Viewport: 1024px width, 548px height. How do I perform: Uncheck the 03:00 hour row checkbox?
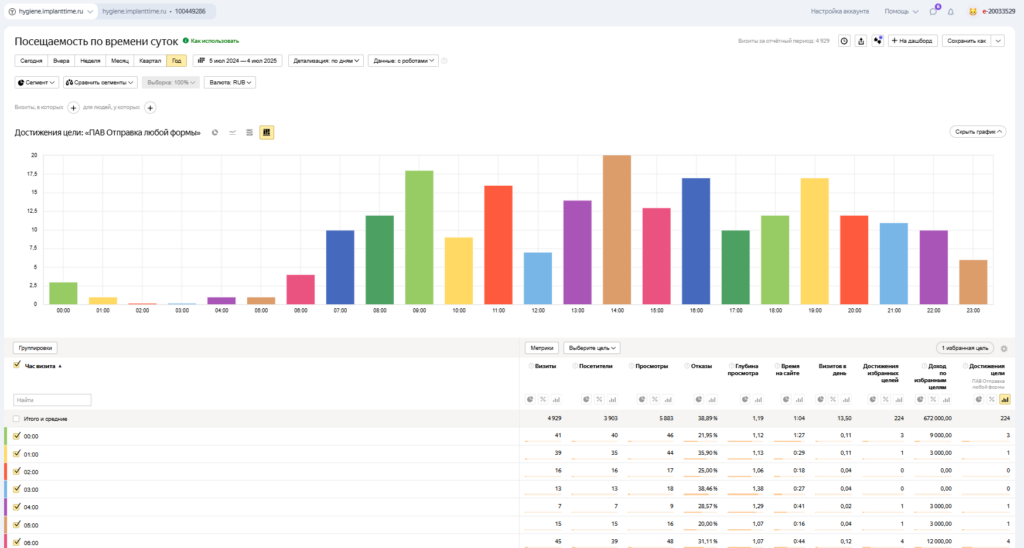(17, 489)
